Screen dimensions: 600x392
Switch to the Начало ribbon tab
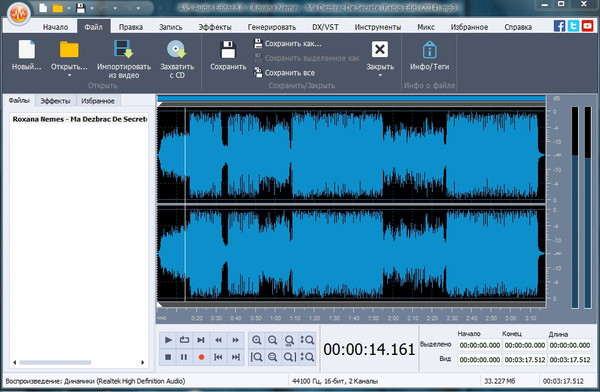point(55,27)
